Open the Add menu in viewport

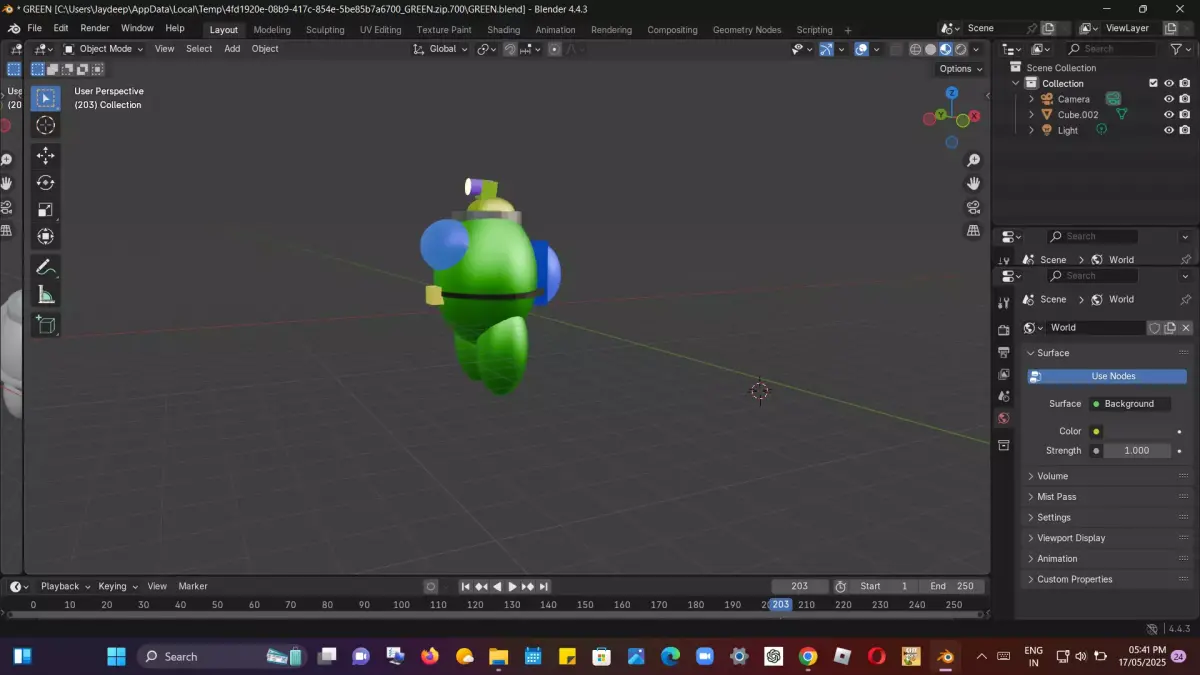click(232, 49)
